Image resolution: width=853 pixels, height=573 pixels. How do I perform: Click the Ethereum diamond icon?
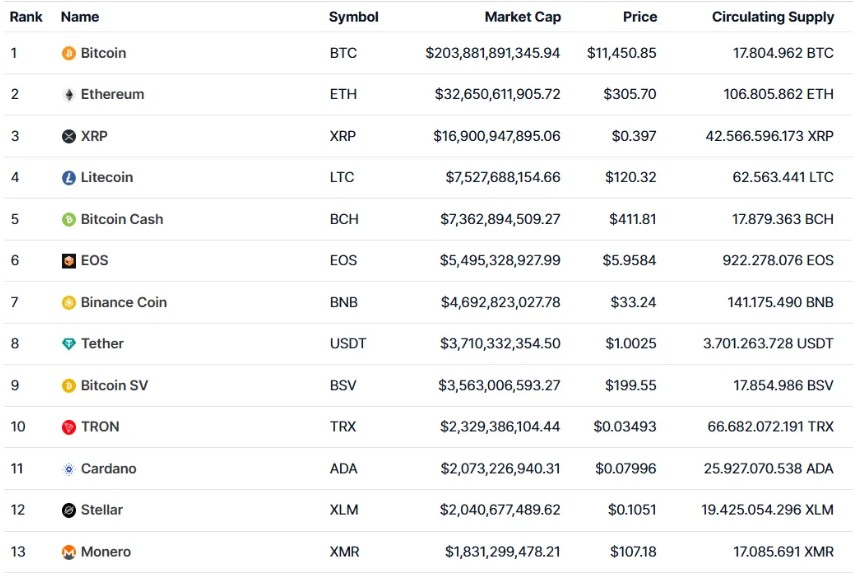pos(69,95)
